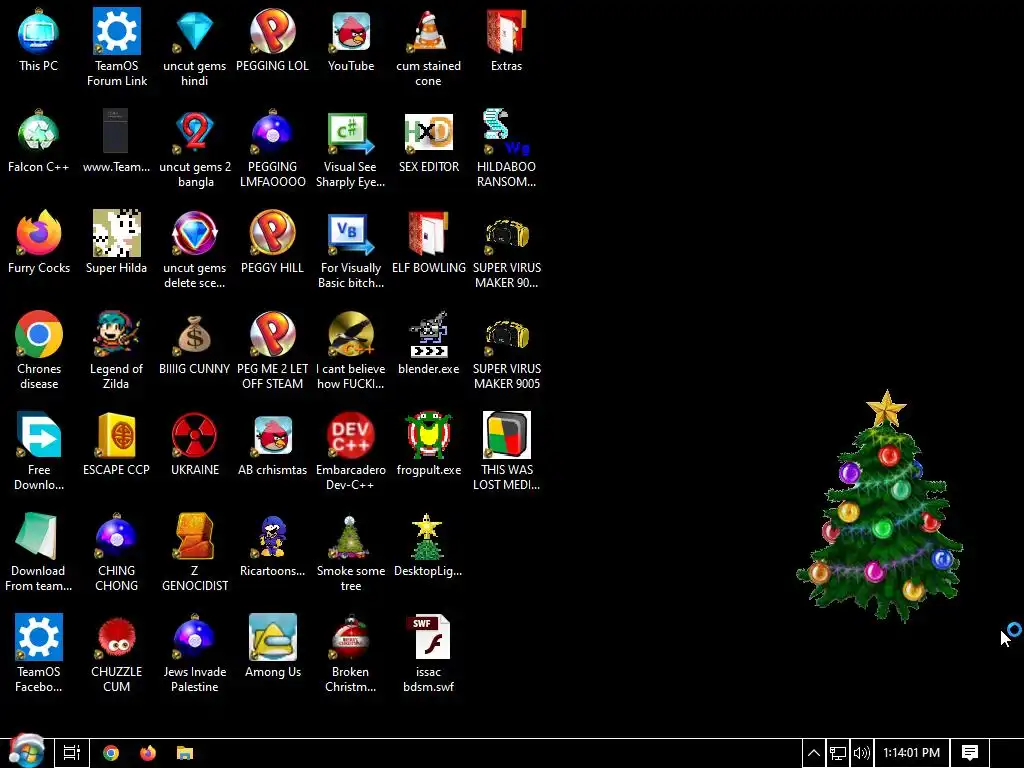Open File Explorer from the taskbar
The image size is (1024, 768).
pos(185,753)
